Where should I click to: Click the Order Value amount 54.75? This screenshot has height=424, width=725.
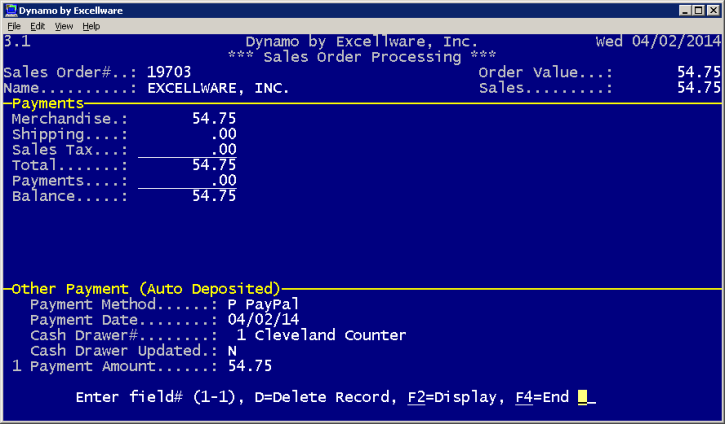tap(699, 72)
